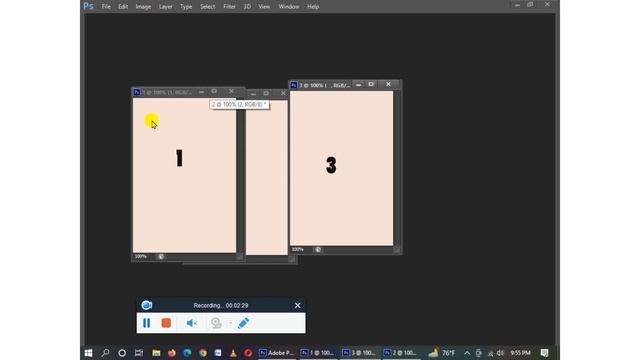The image size is (640, 360).
Task: Open the Filter menu
Action: (229, 7)
